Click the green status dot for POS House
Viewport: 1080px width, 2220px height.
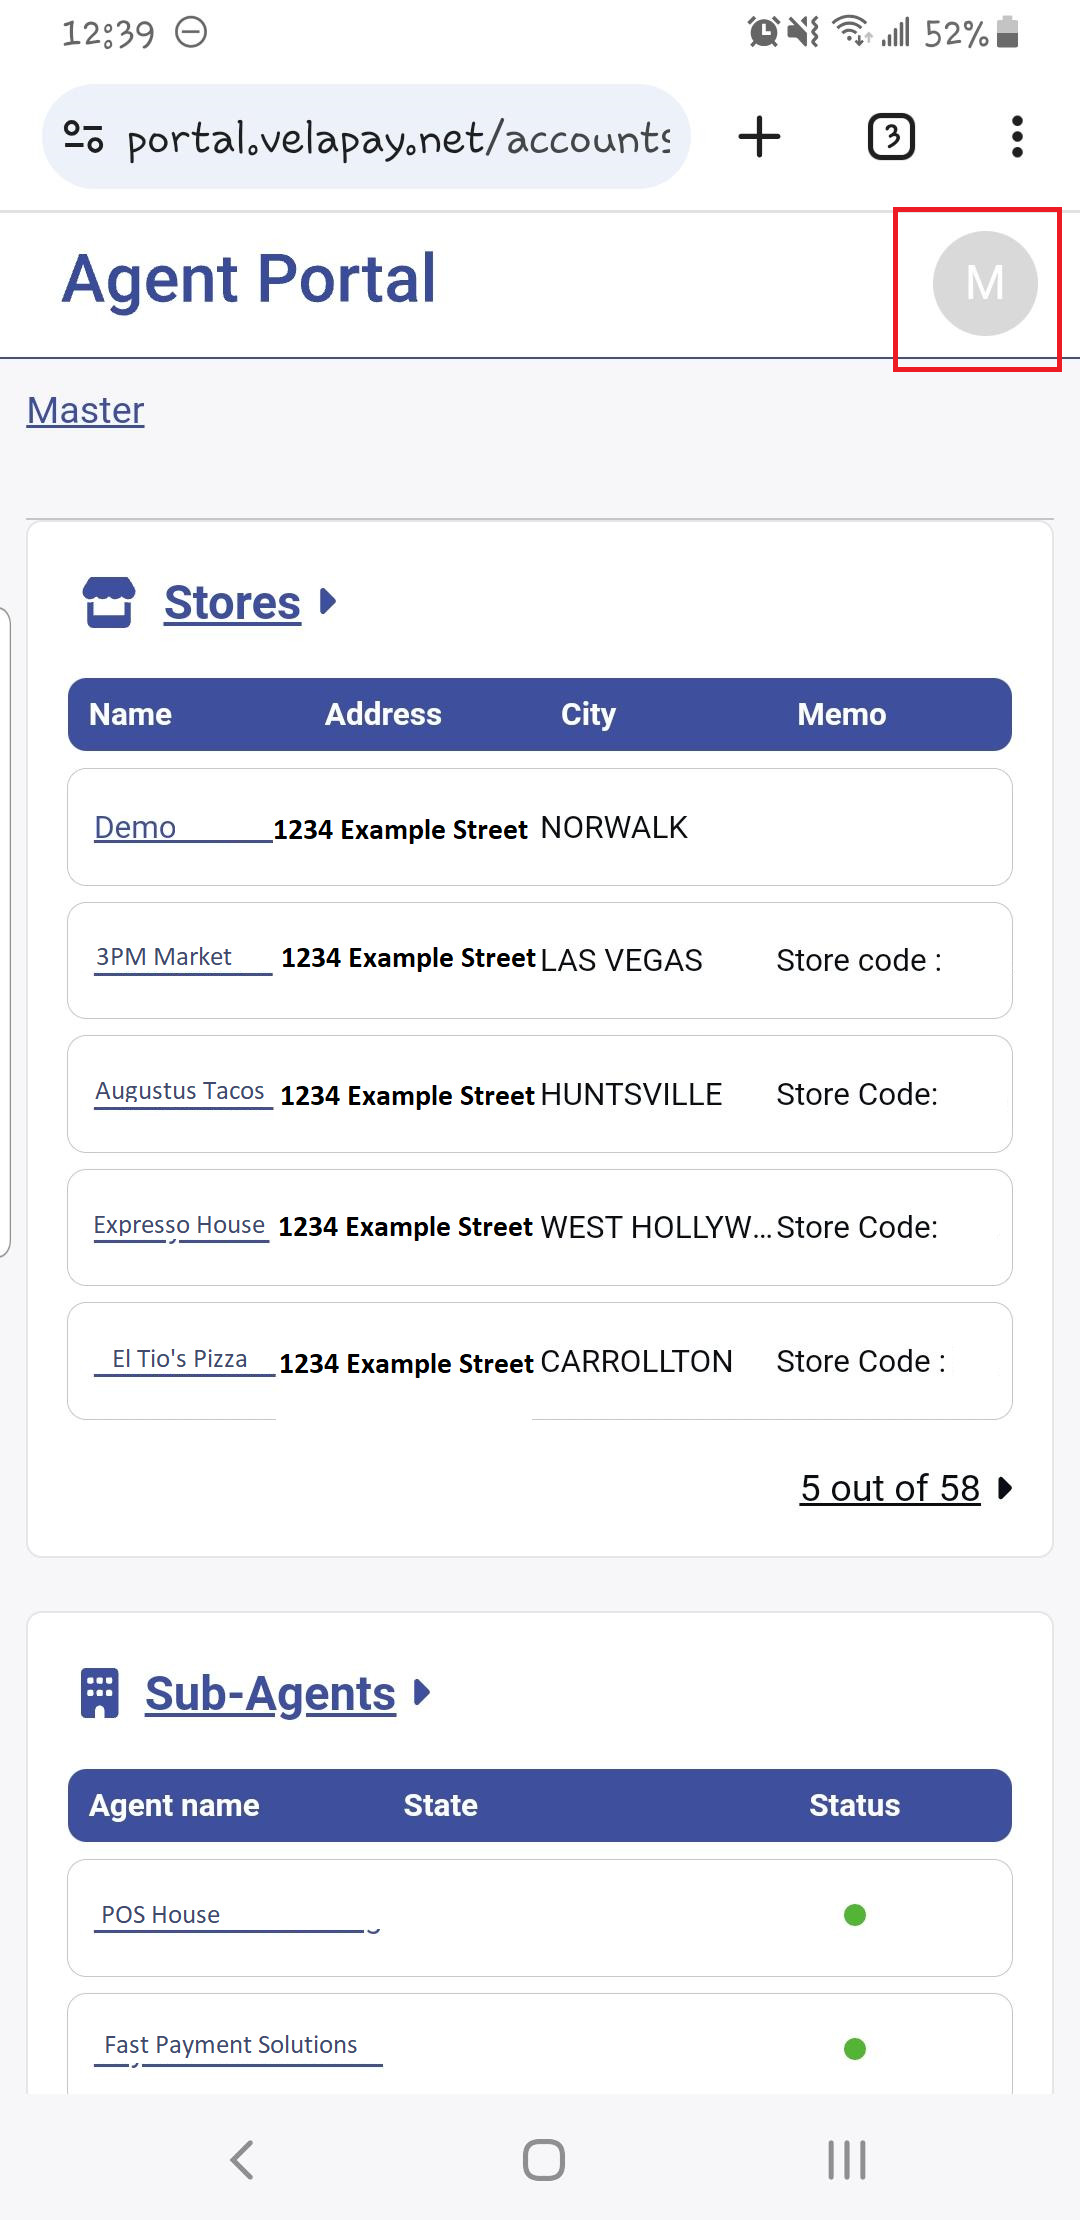pos(854,1915)
